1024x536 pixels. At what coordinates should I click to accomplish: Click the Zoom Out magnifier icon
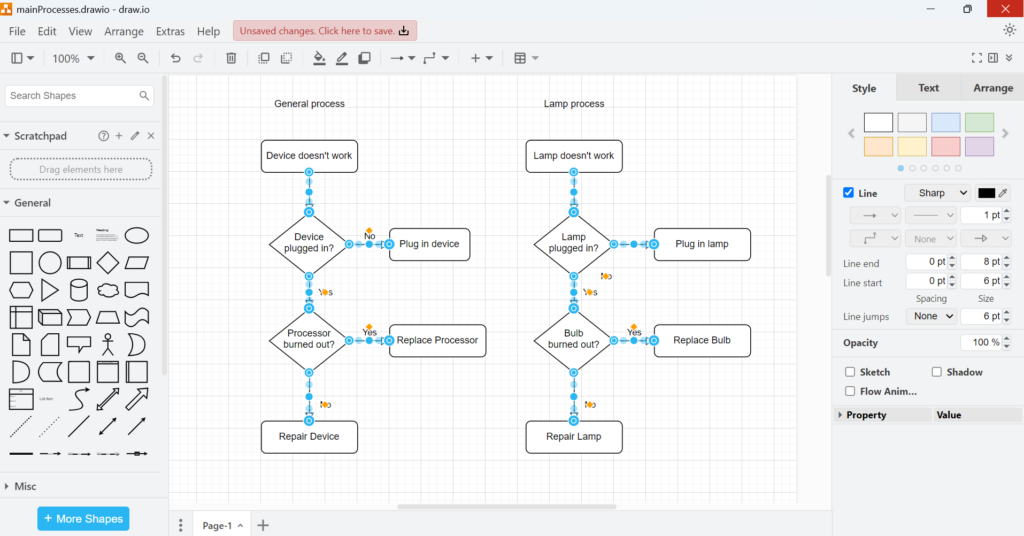pyautogui.click(x=143, y=59)
